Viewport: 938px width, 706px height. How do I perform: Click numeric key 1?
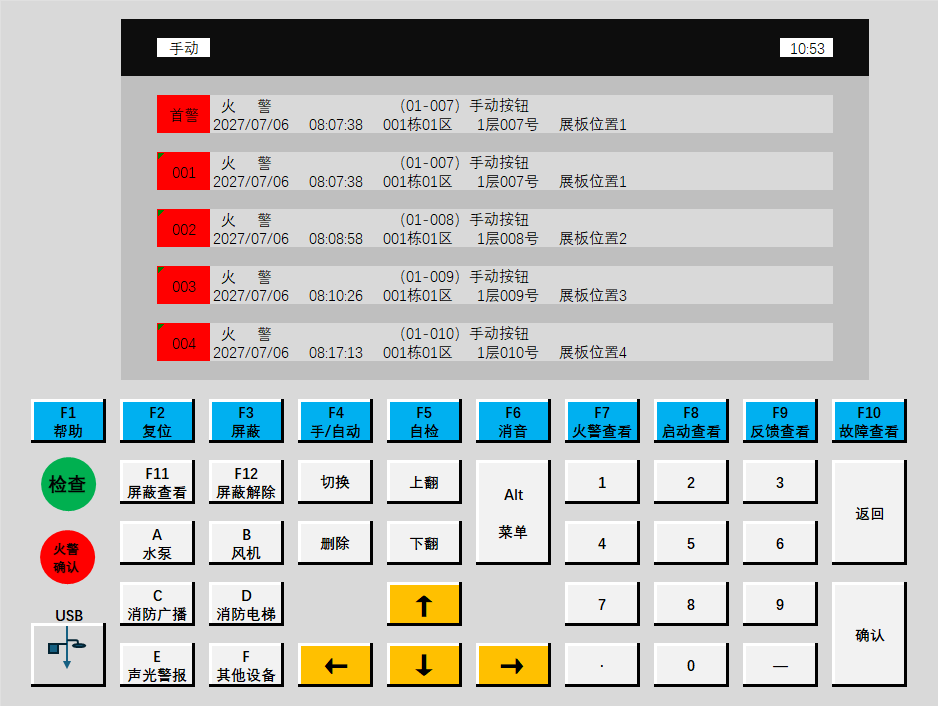[602, 482]
